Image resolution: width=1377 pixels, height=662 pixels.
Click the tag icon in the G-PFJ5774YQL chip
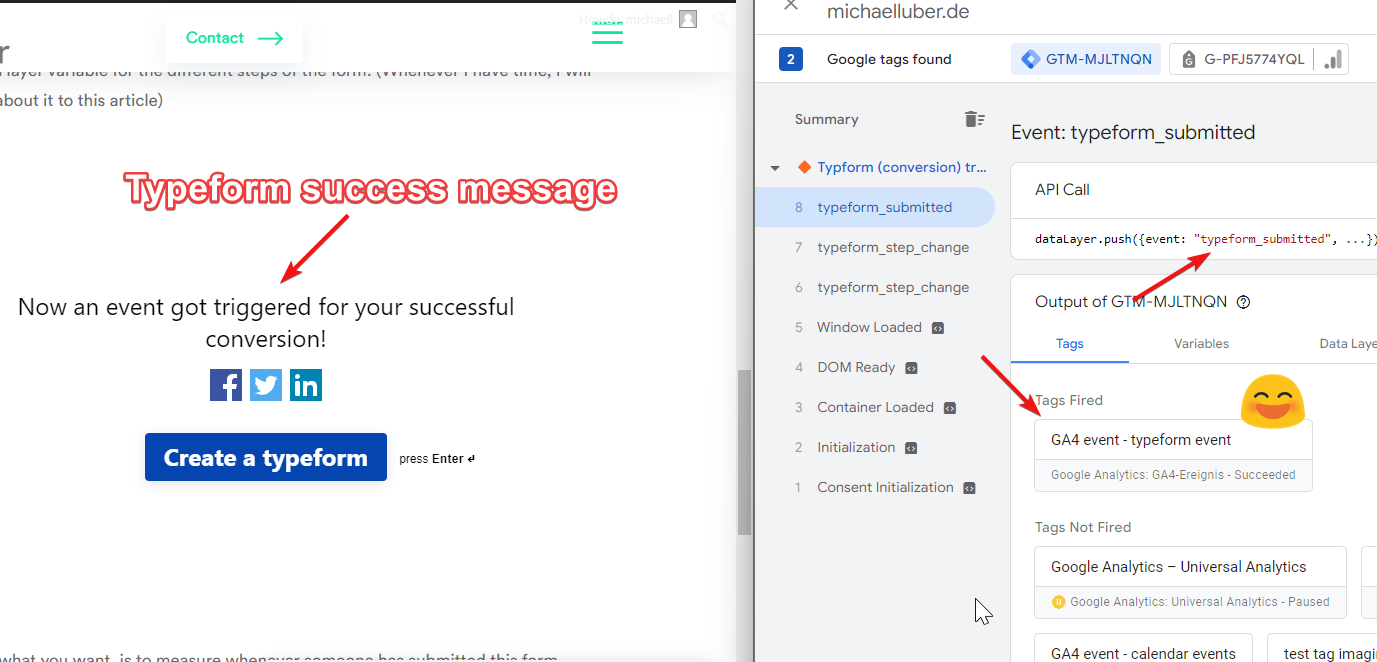1189,59
